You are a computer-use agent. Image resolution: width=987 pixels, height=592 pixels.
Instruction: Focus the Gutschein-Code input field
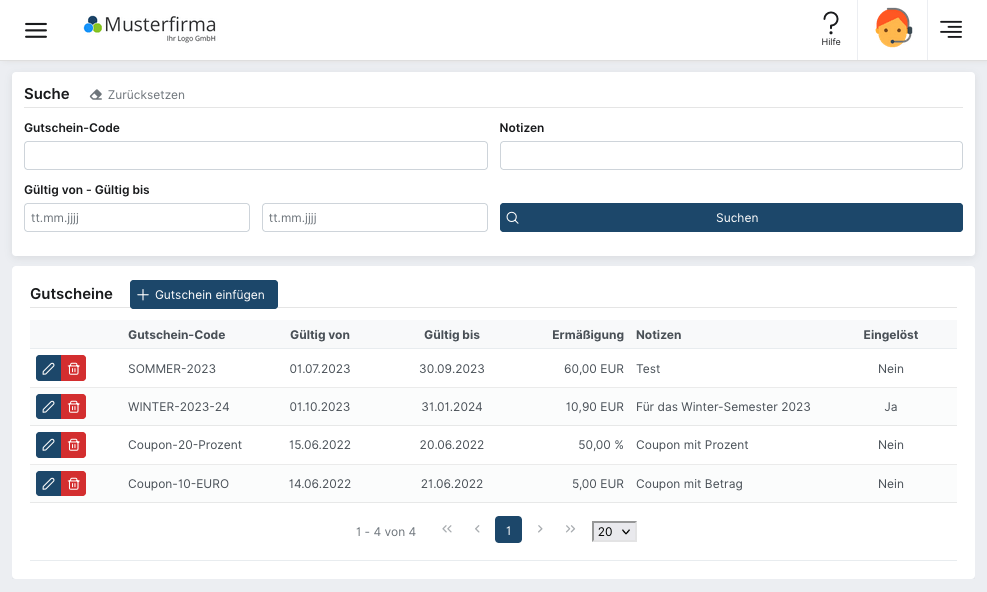pyautogui.click(x=255, y=155)
